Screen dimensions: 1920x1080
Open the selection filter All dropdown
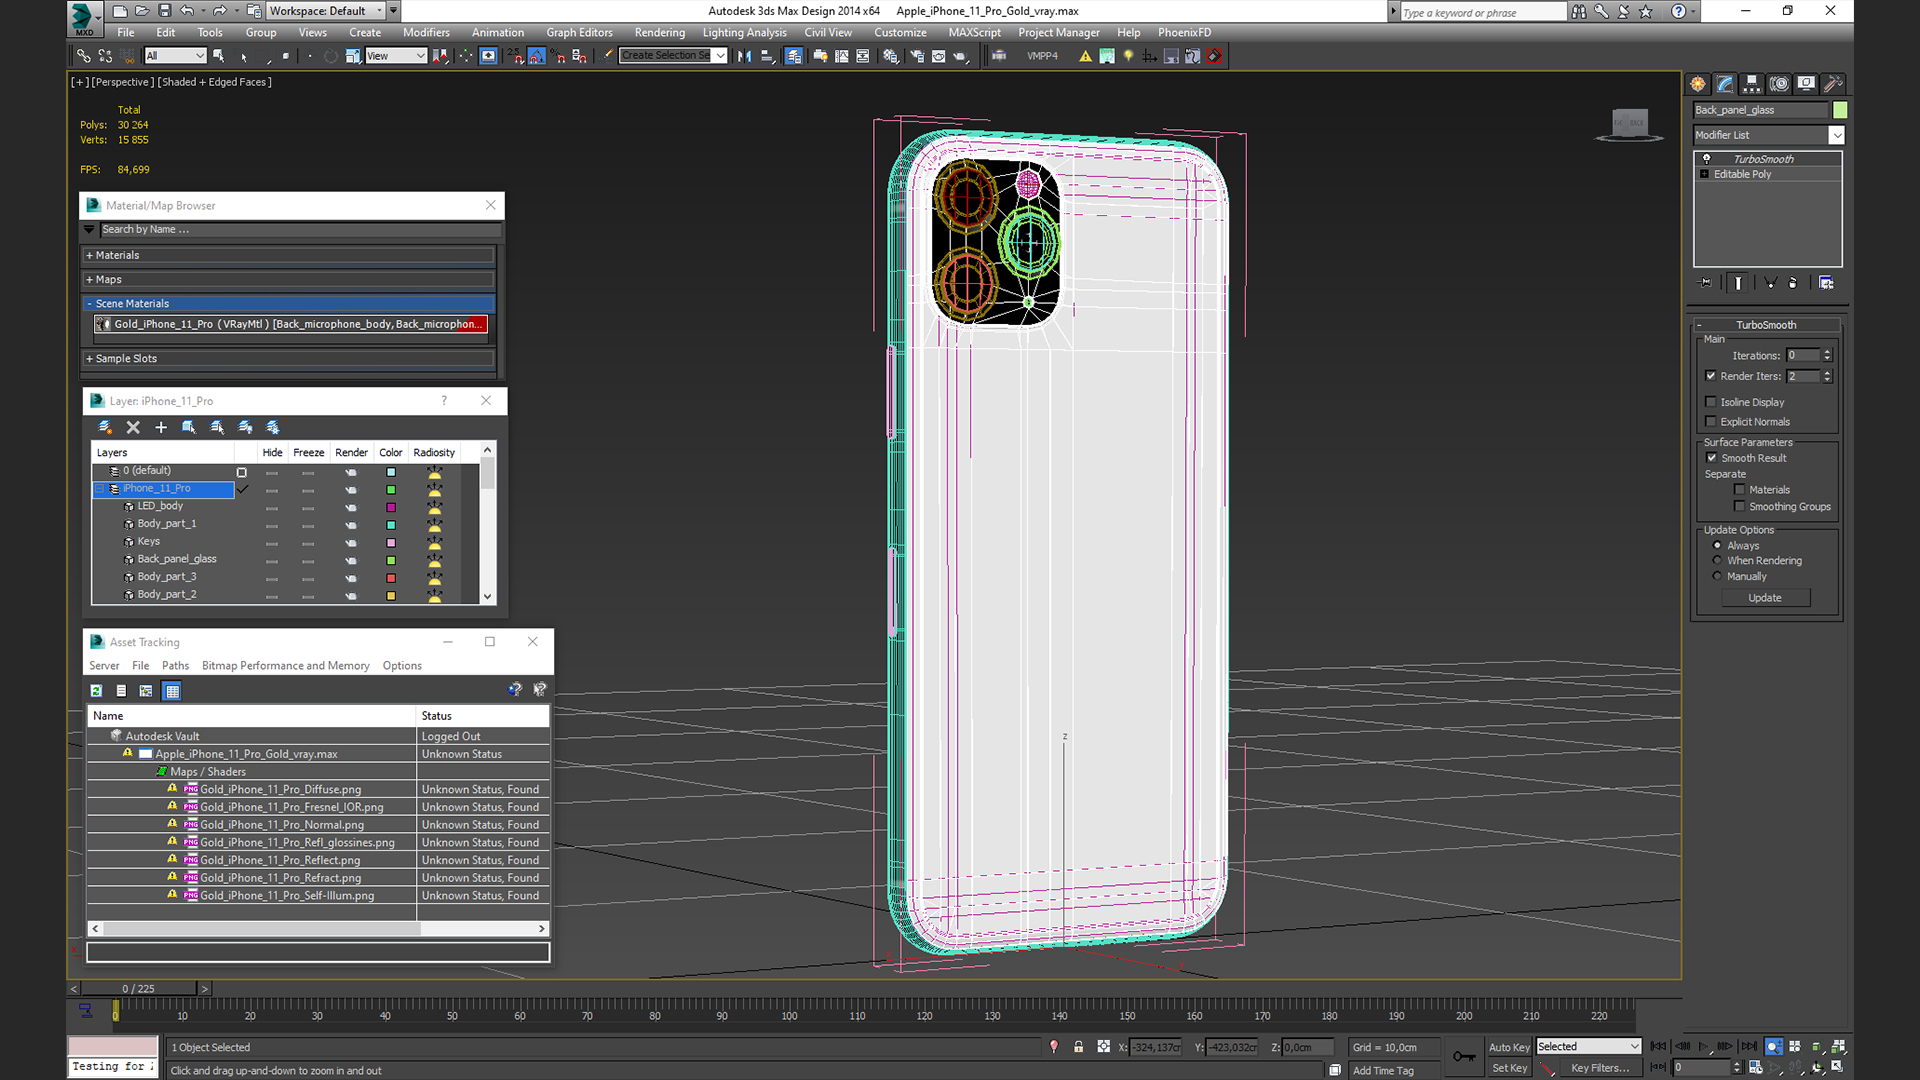pos(175,56)
